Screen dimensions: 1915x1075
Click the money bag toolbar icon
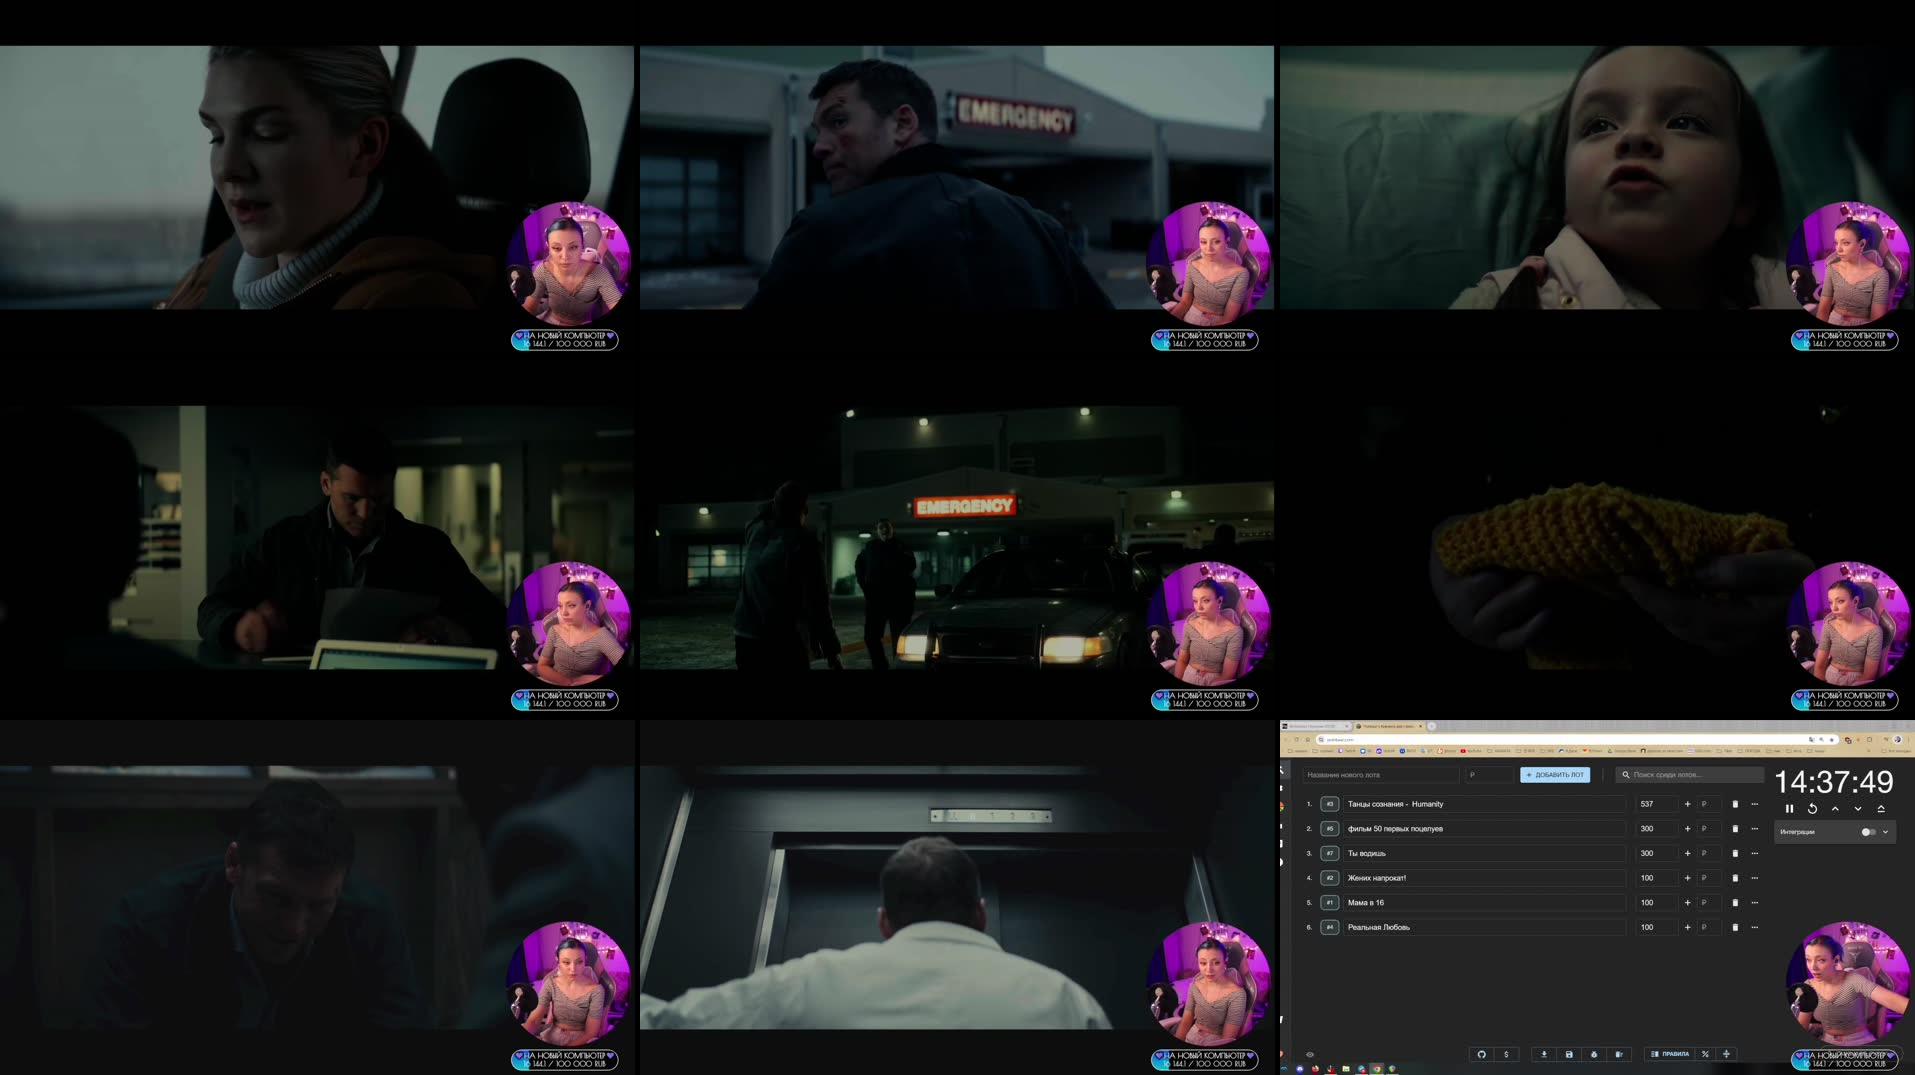coord(1594,1054)
